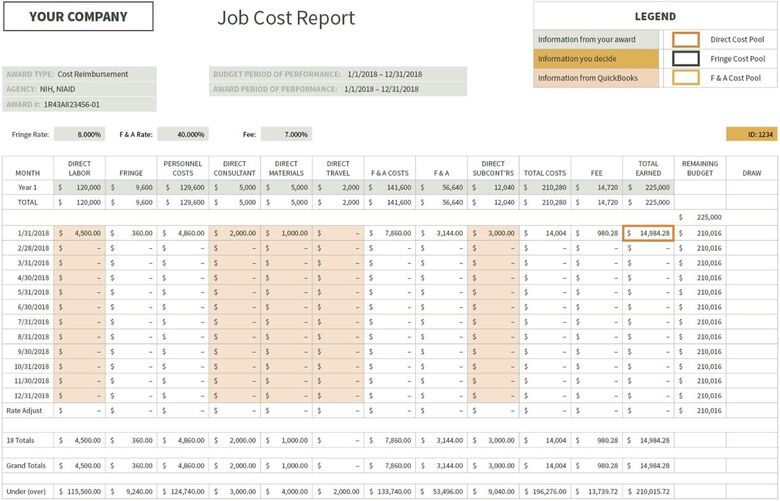Click 1/31/2018 direct materials 1,000.00 cell

[x=287, y=233]
